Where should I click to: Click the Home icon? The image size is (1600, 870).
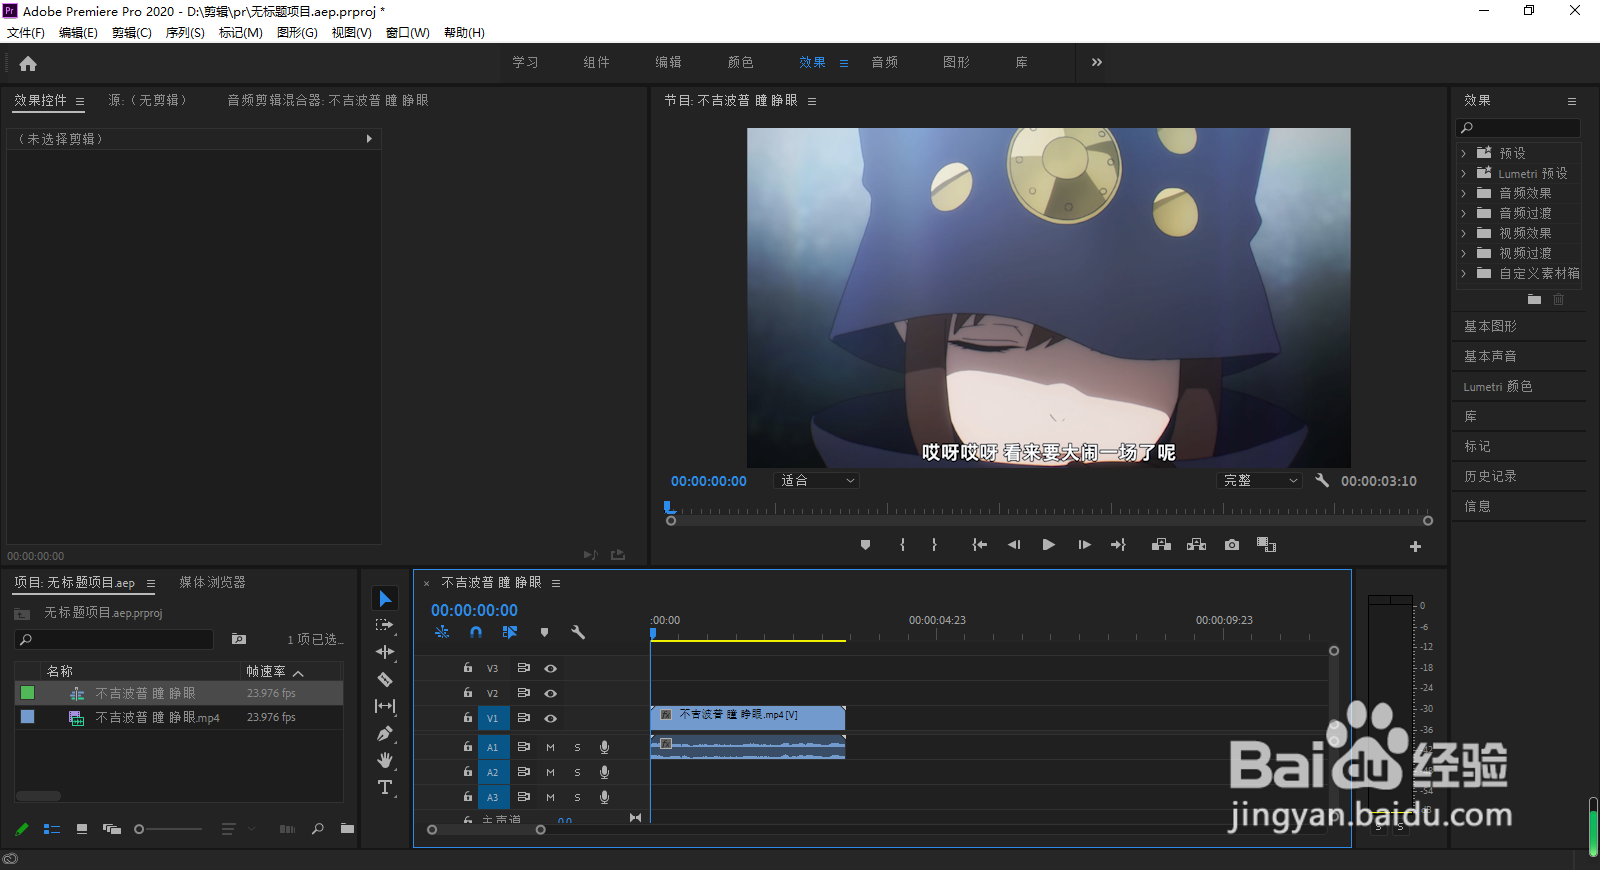(x=28, y=63)
